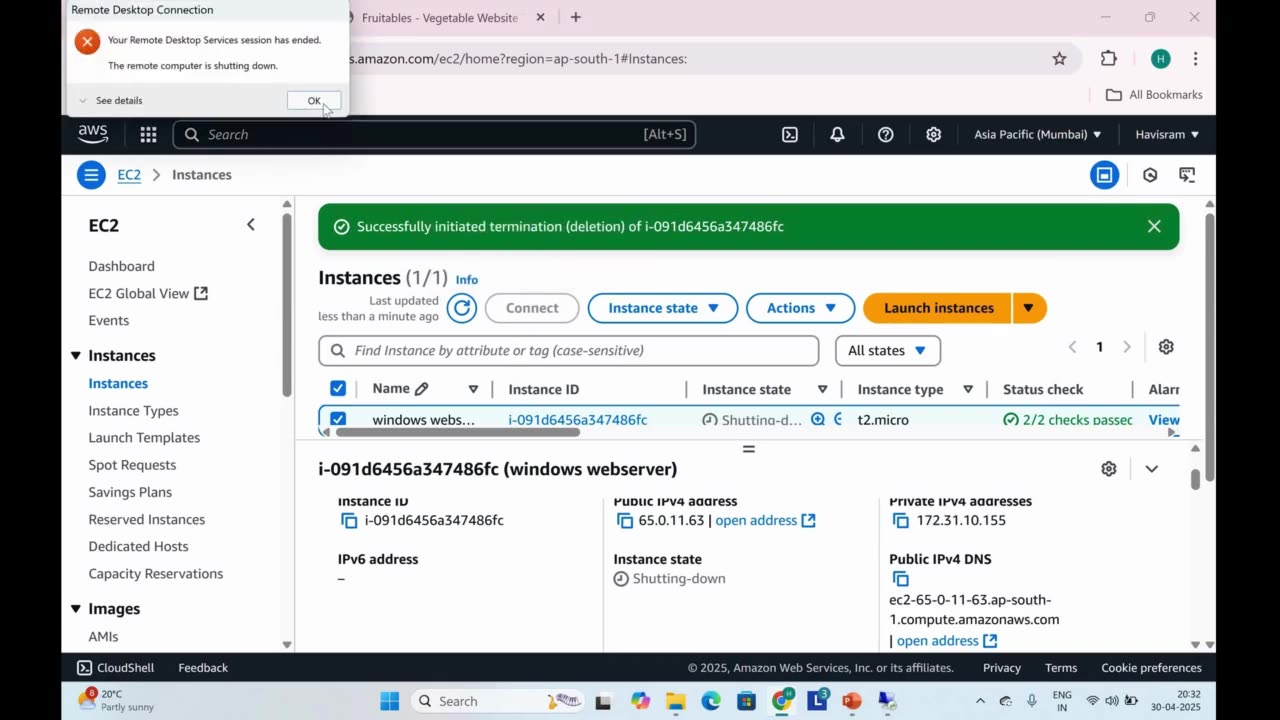Image resolution: width=1280 pixels, height=720 pixels.
Task: Copy the Instance ID in details panel
Action: (x=349, y=520)
